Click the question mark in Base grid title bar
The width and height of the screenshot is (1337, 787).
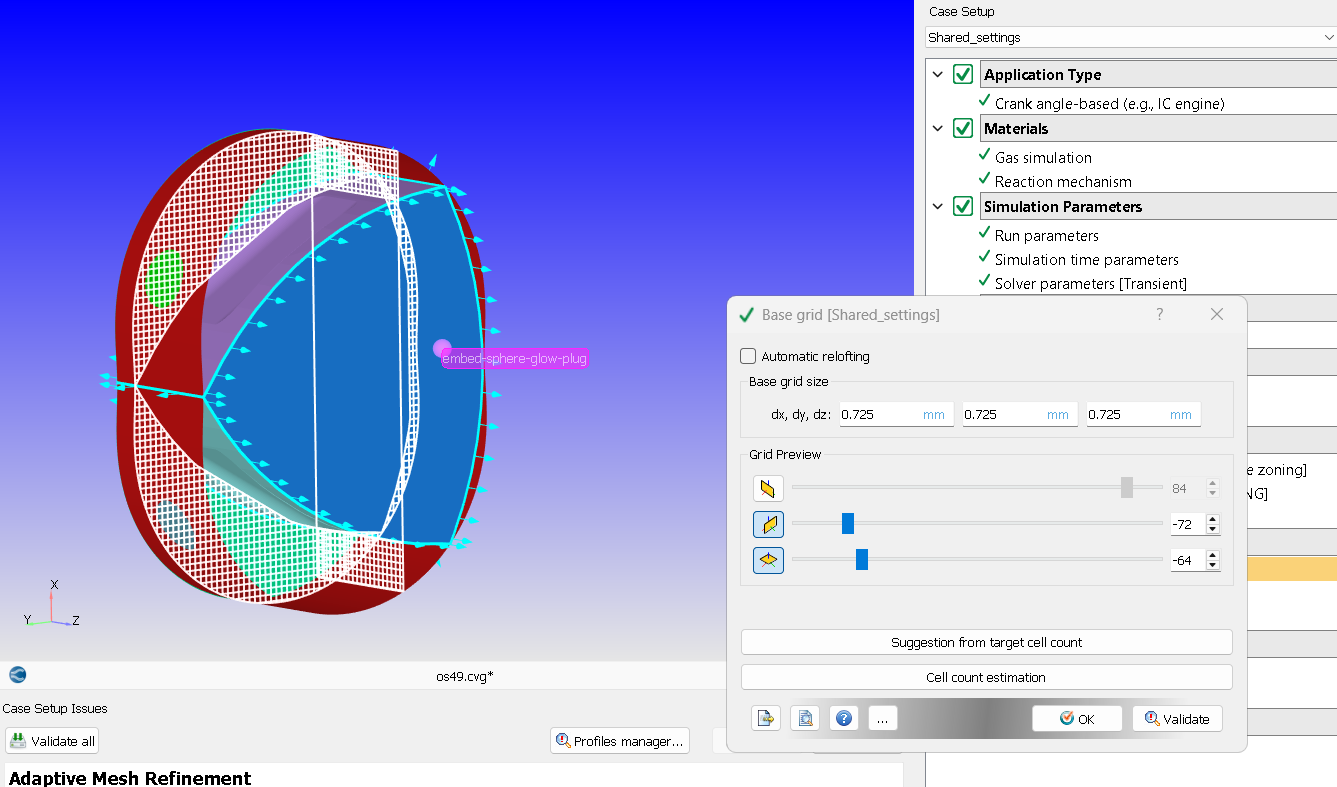pyautogui.click(x=1160, y=314)
